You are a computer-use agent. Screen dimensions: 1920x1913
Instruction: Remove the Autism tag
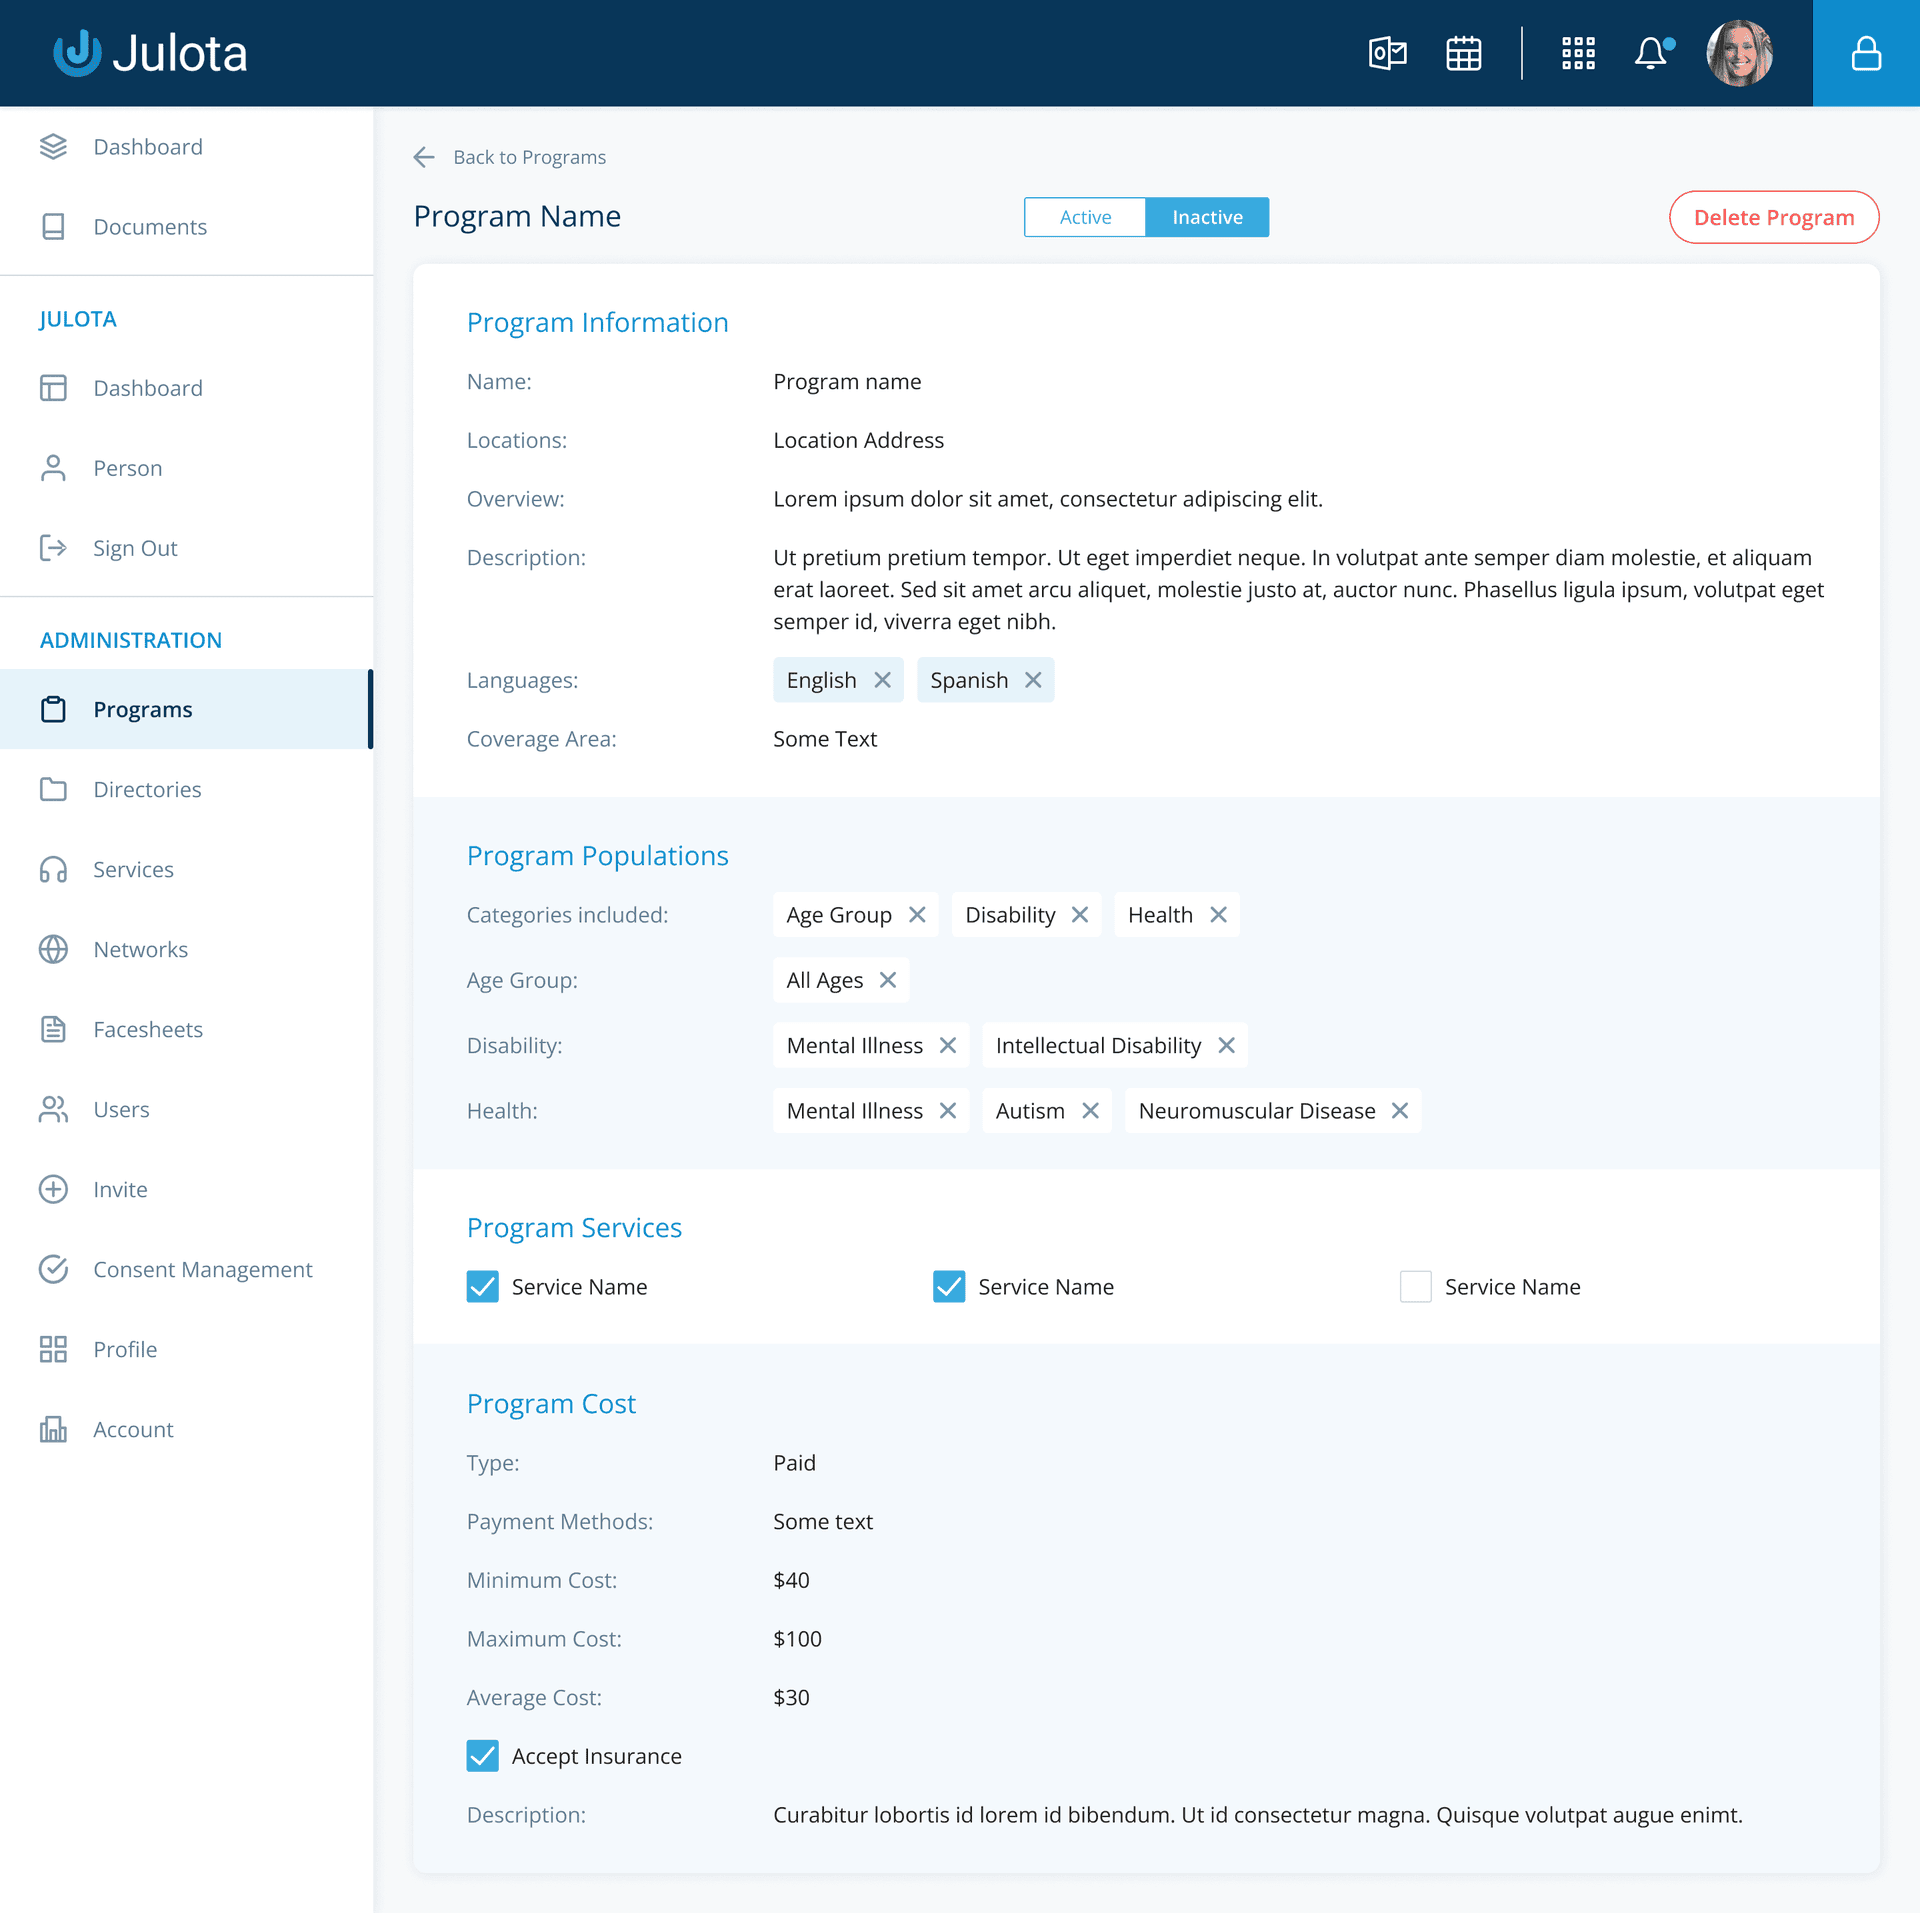click(x=1090, y=1110)
